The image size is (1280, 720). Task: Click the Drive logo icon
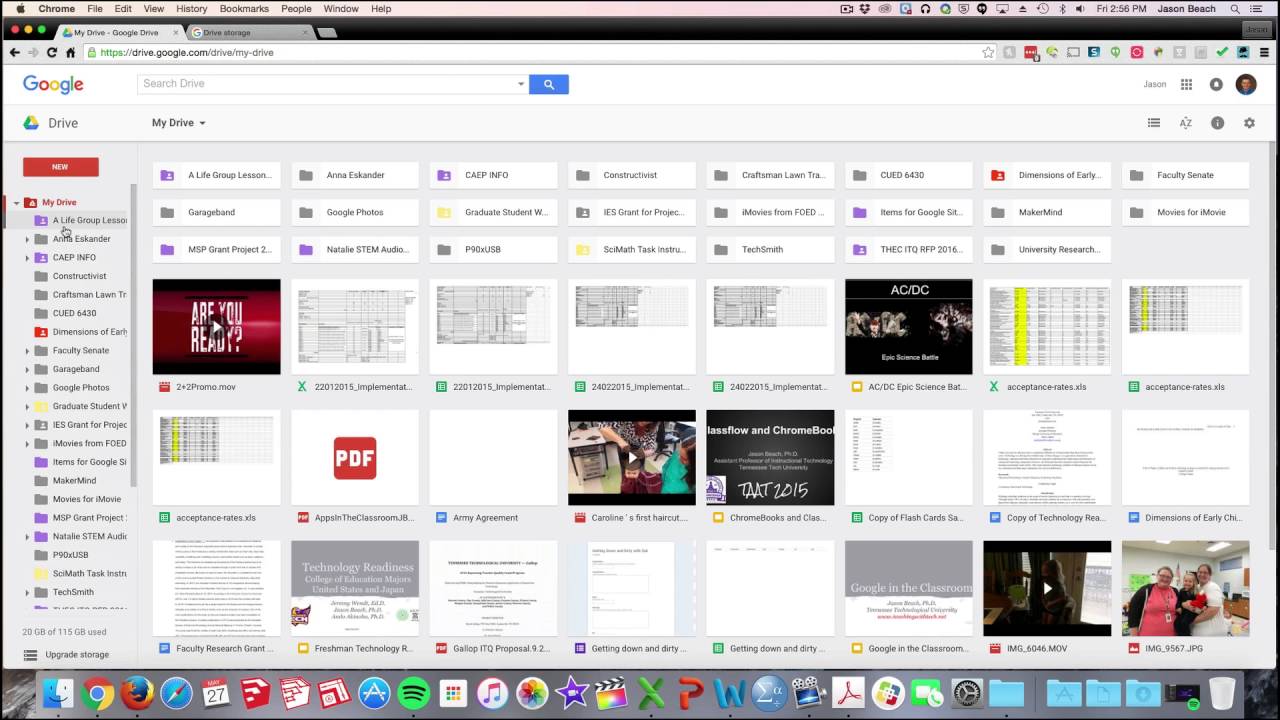click(32, 123)
